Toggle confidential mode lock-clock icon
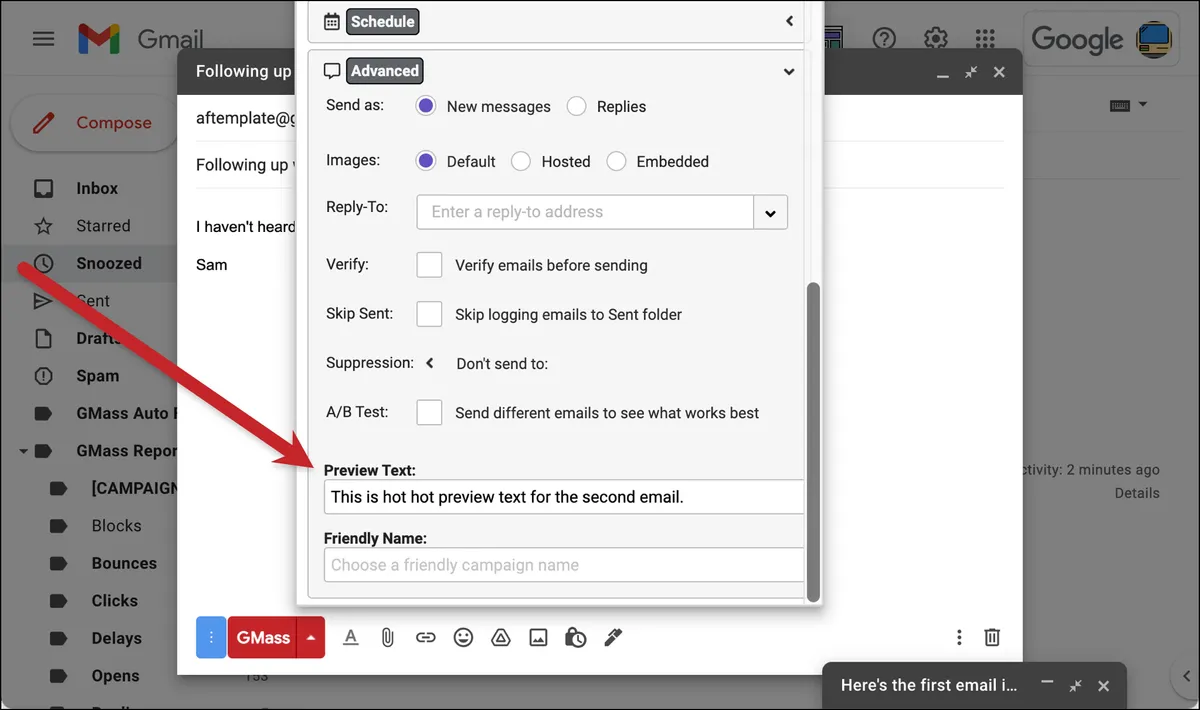This screenshot has width=1200, height=710. pyautogui.click(x=576, y=637)
